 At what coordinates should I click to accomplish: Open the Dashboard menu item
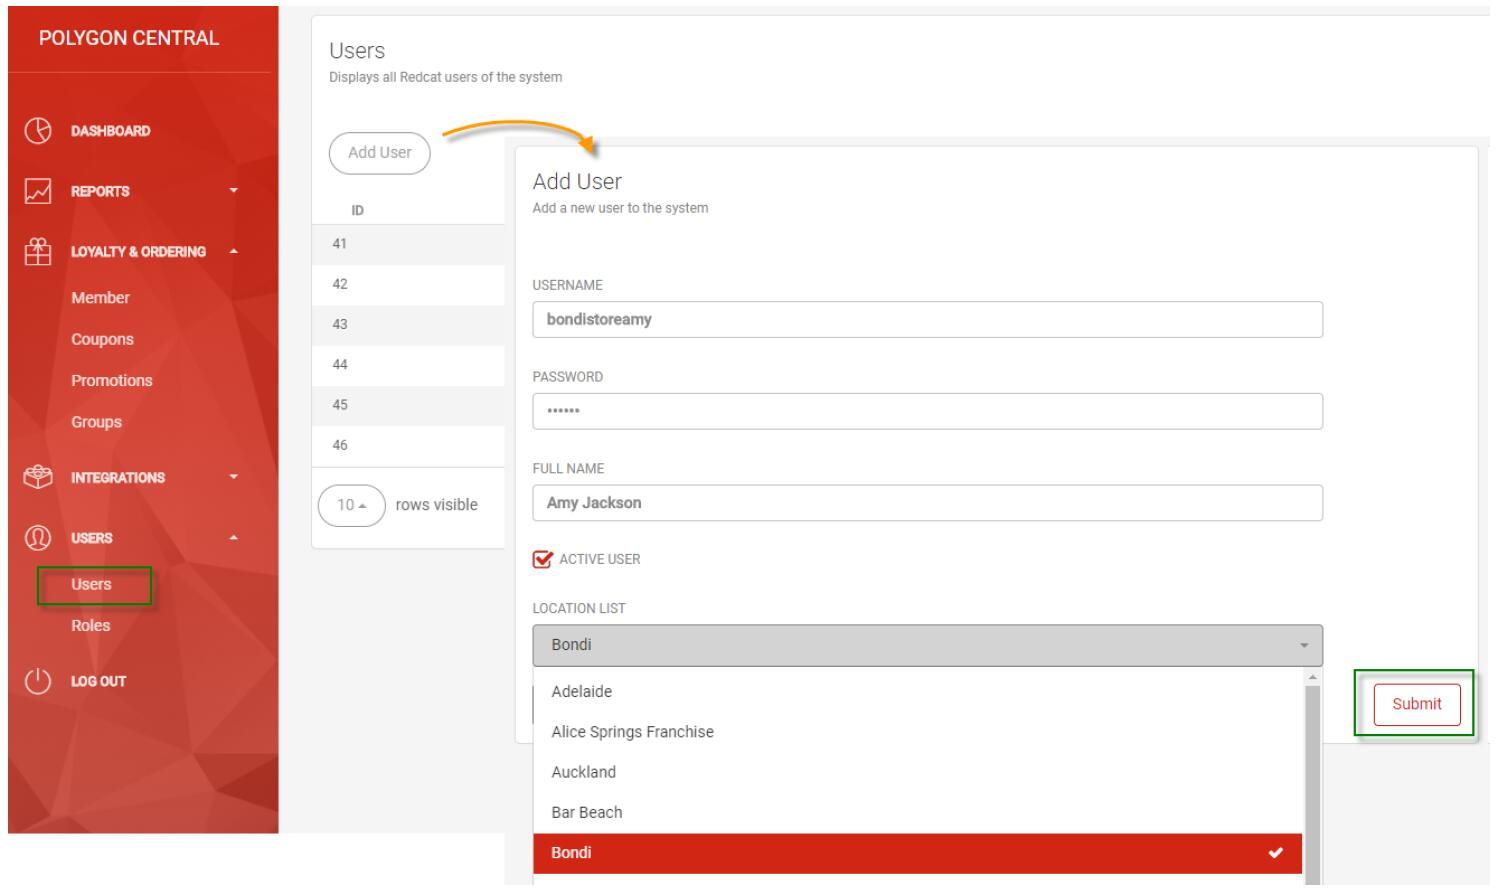110,131
